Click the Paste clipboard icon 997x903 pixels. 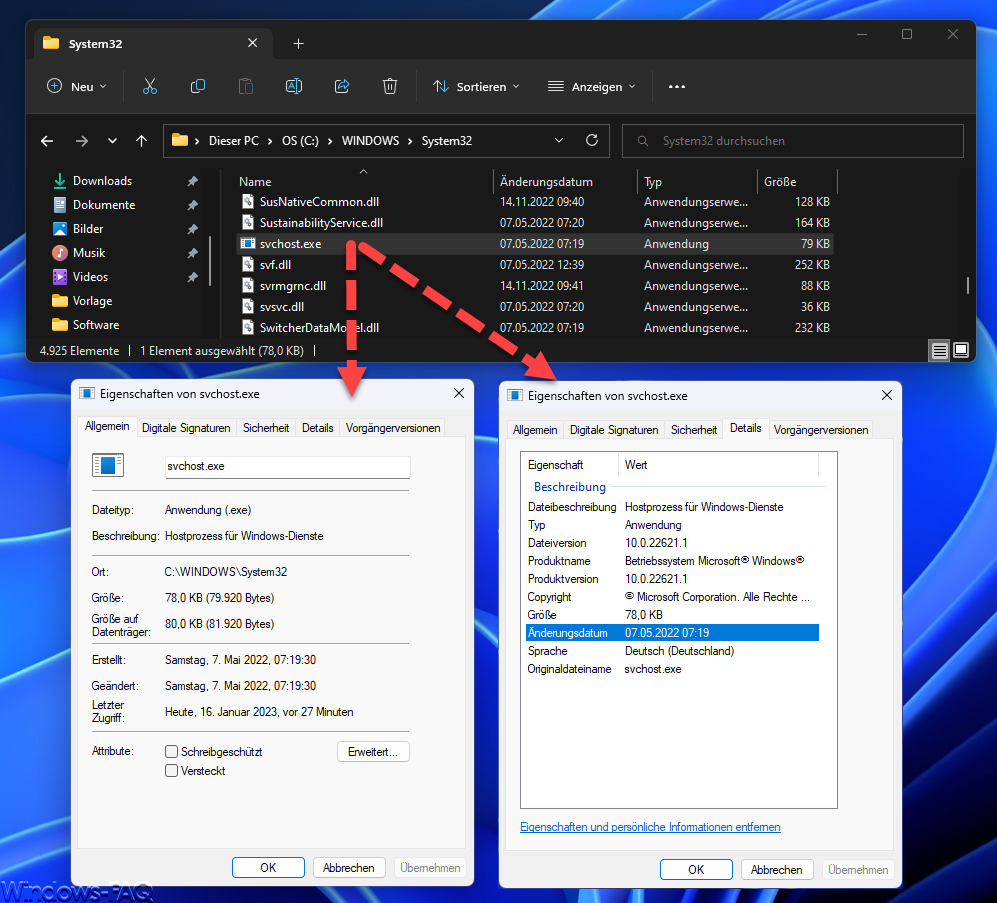(x=245, y=86)
